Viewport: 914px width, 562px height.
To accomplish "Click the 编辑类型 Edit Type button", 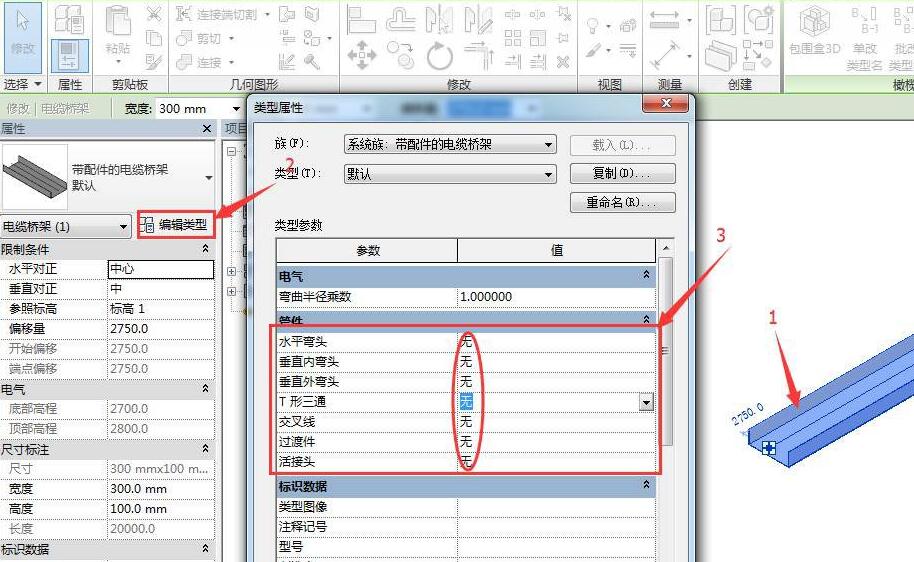I will coord(177,225).
